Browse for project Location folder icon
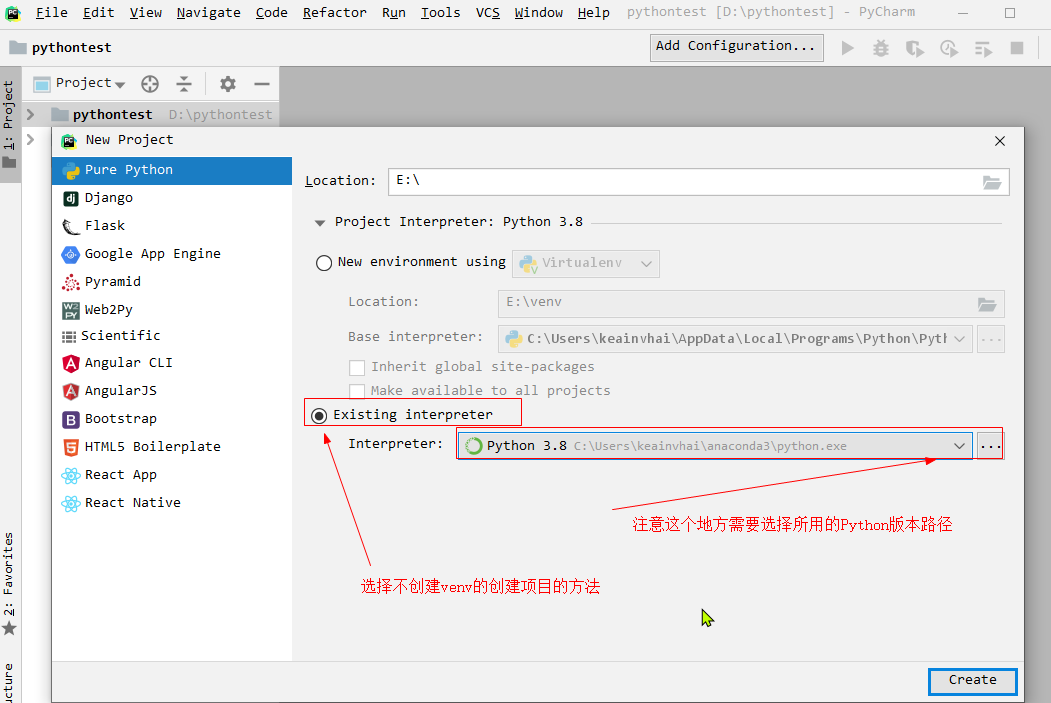The width and height of the screenshot is (1051, 703). coord(992,182)
